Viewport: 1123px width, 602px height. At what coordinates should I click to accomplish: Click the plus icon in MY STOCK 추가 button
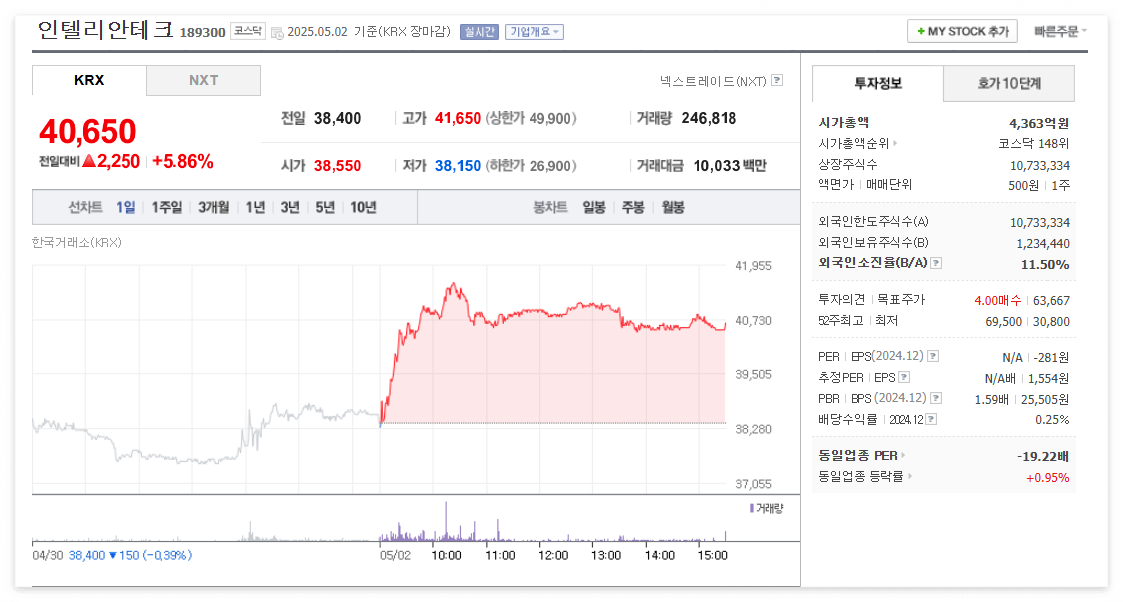click(x=921, y=30)
